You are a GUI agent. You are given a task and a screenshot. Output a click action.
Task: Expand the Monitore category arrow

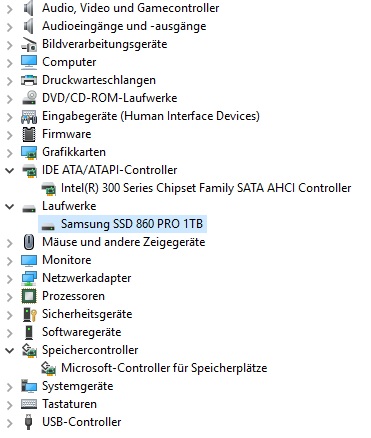(10, 260)
